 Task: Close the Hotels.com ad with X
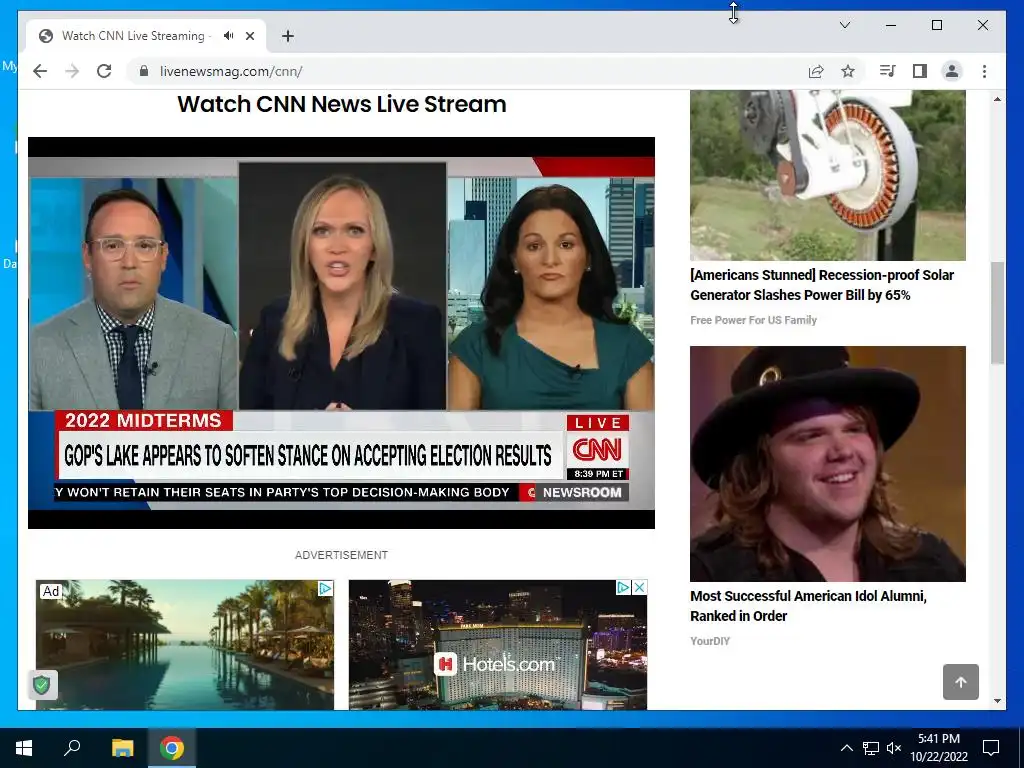[x=639, y=587]
